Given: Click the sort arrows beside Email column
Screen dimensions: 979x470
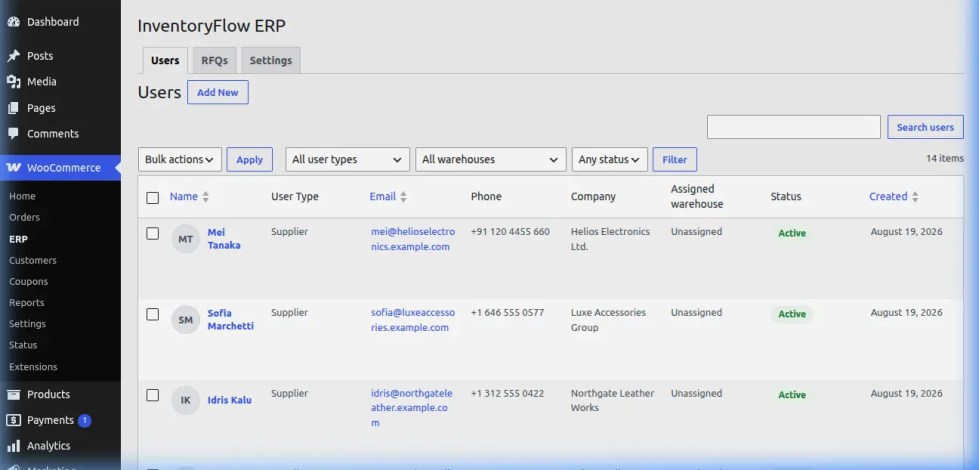Looking at the screenshot, I should (x=403, y=197).
